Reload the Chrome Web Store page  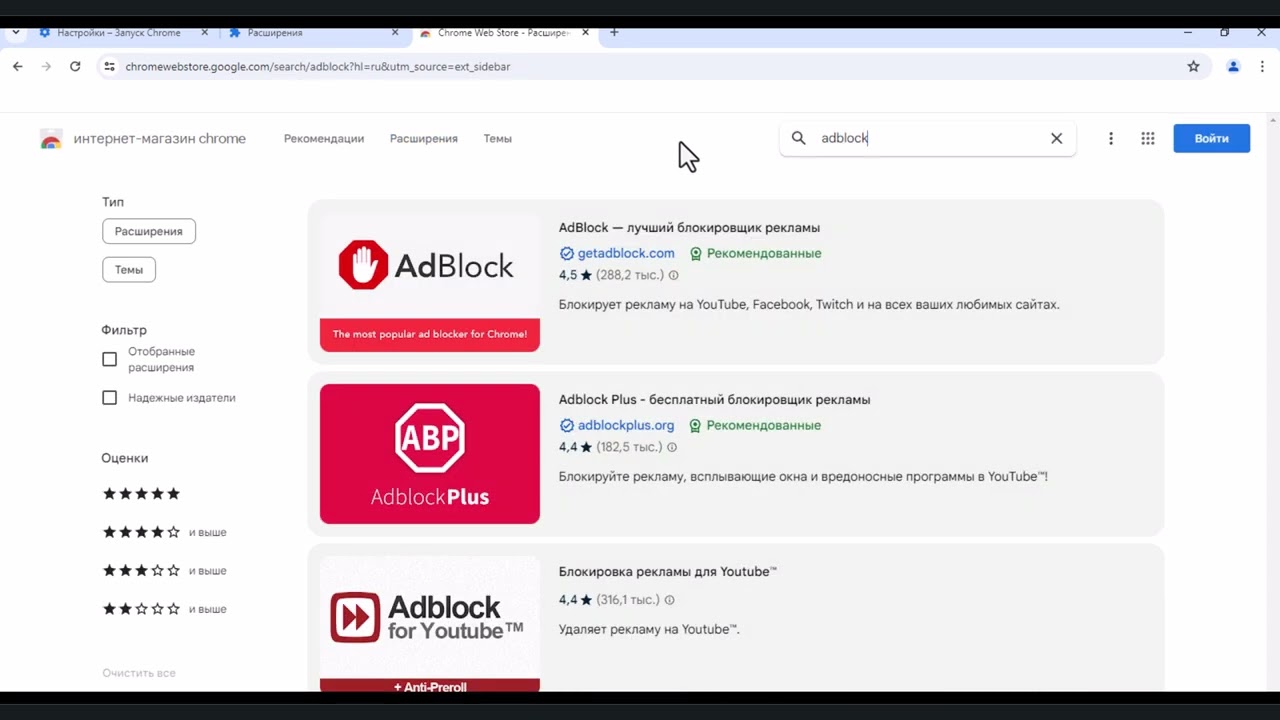tap(75, 66)
